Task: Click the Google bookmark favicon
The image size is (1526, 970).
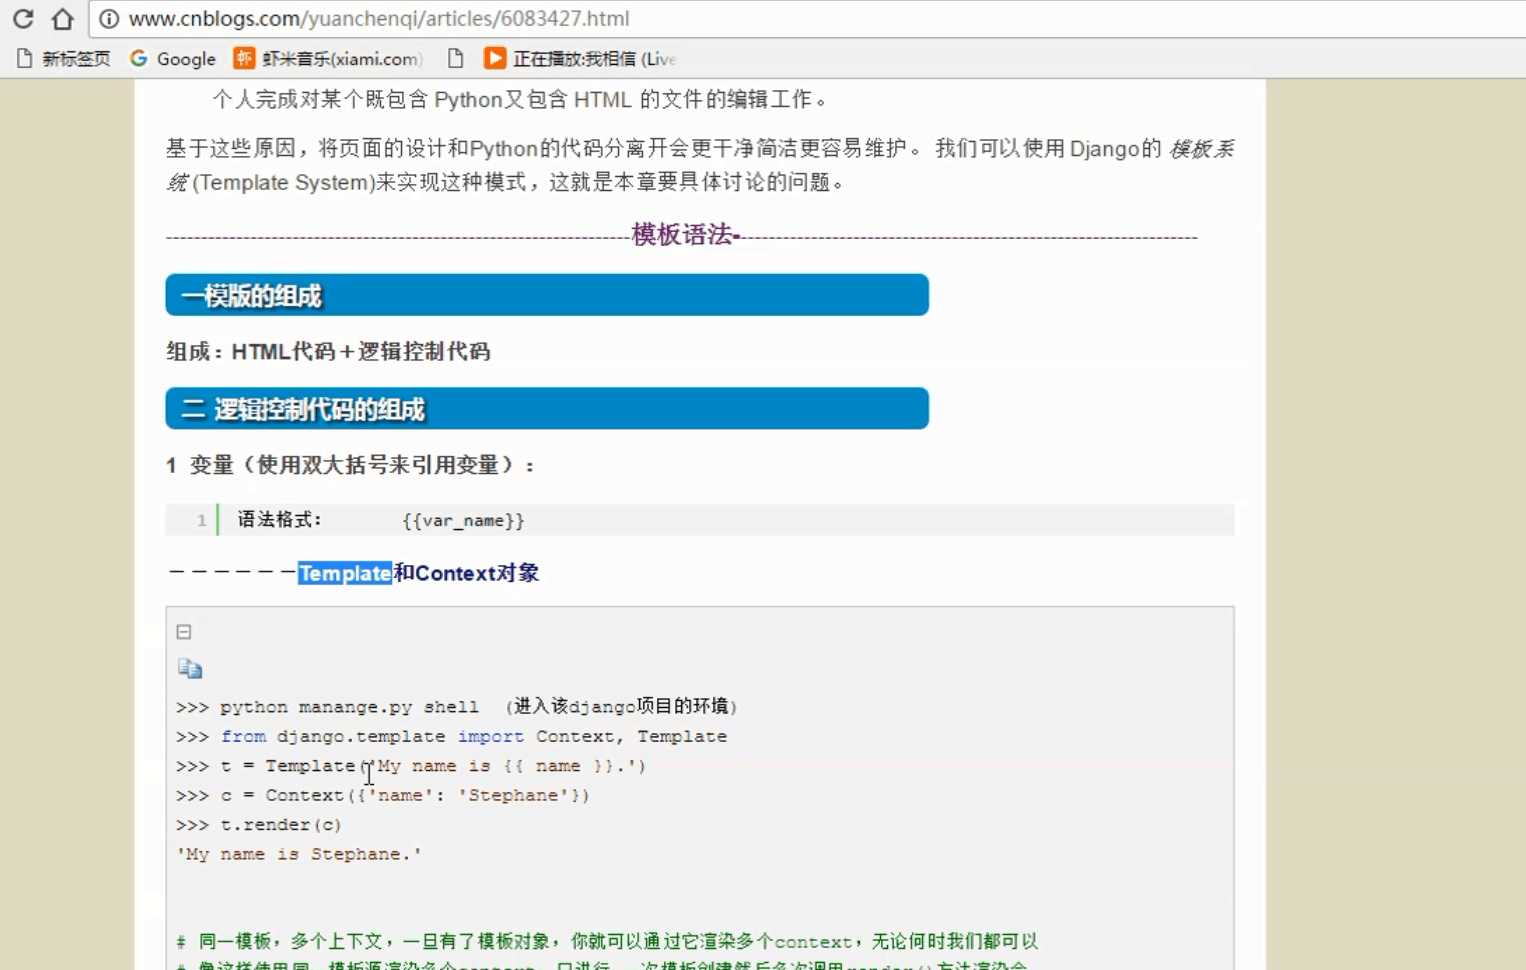Action: pyautogui.click(x=139, y=58)
